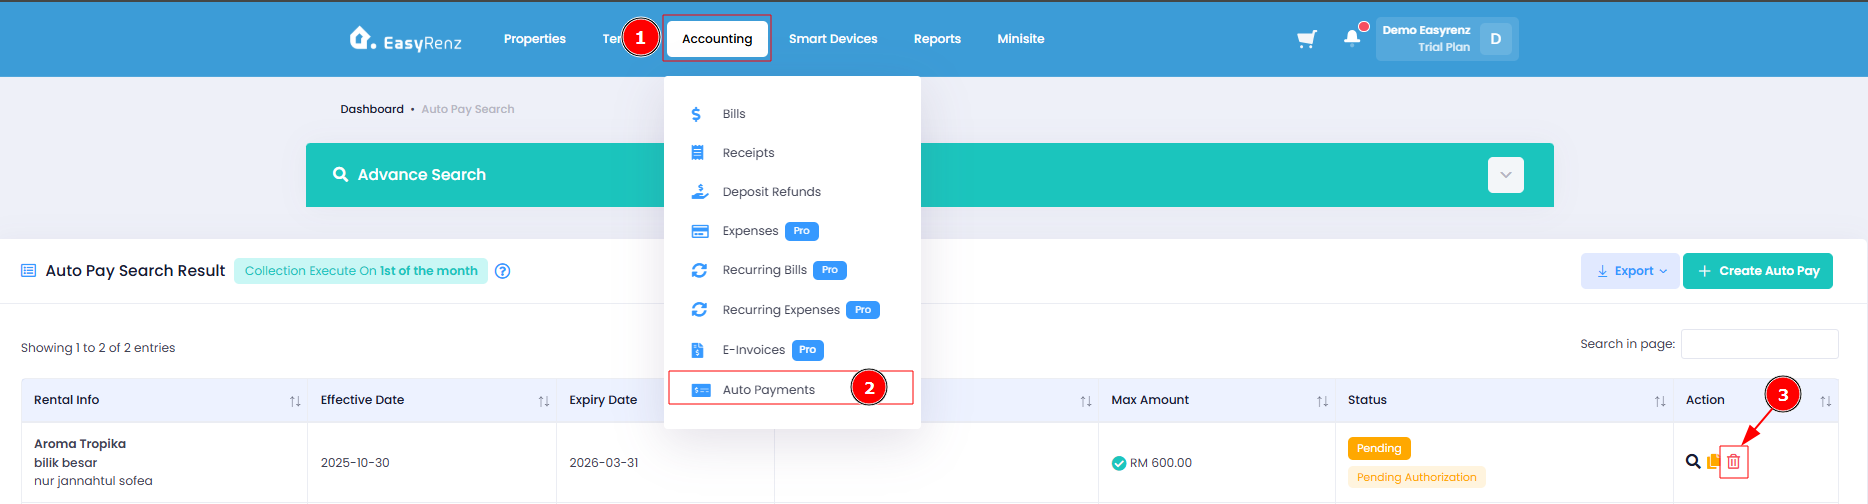
Task: Delete the auto pay entry with trash icon
Action: [1734, 462]
